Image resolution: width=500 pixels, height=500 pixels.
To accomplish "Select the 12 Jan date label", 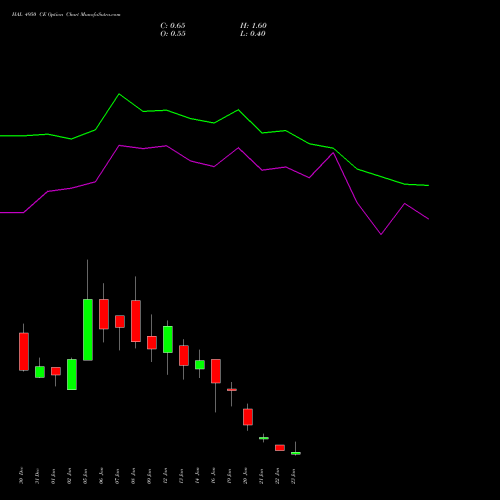I will (165, 476).
